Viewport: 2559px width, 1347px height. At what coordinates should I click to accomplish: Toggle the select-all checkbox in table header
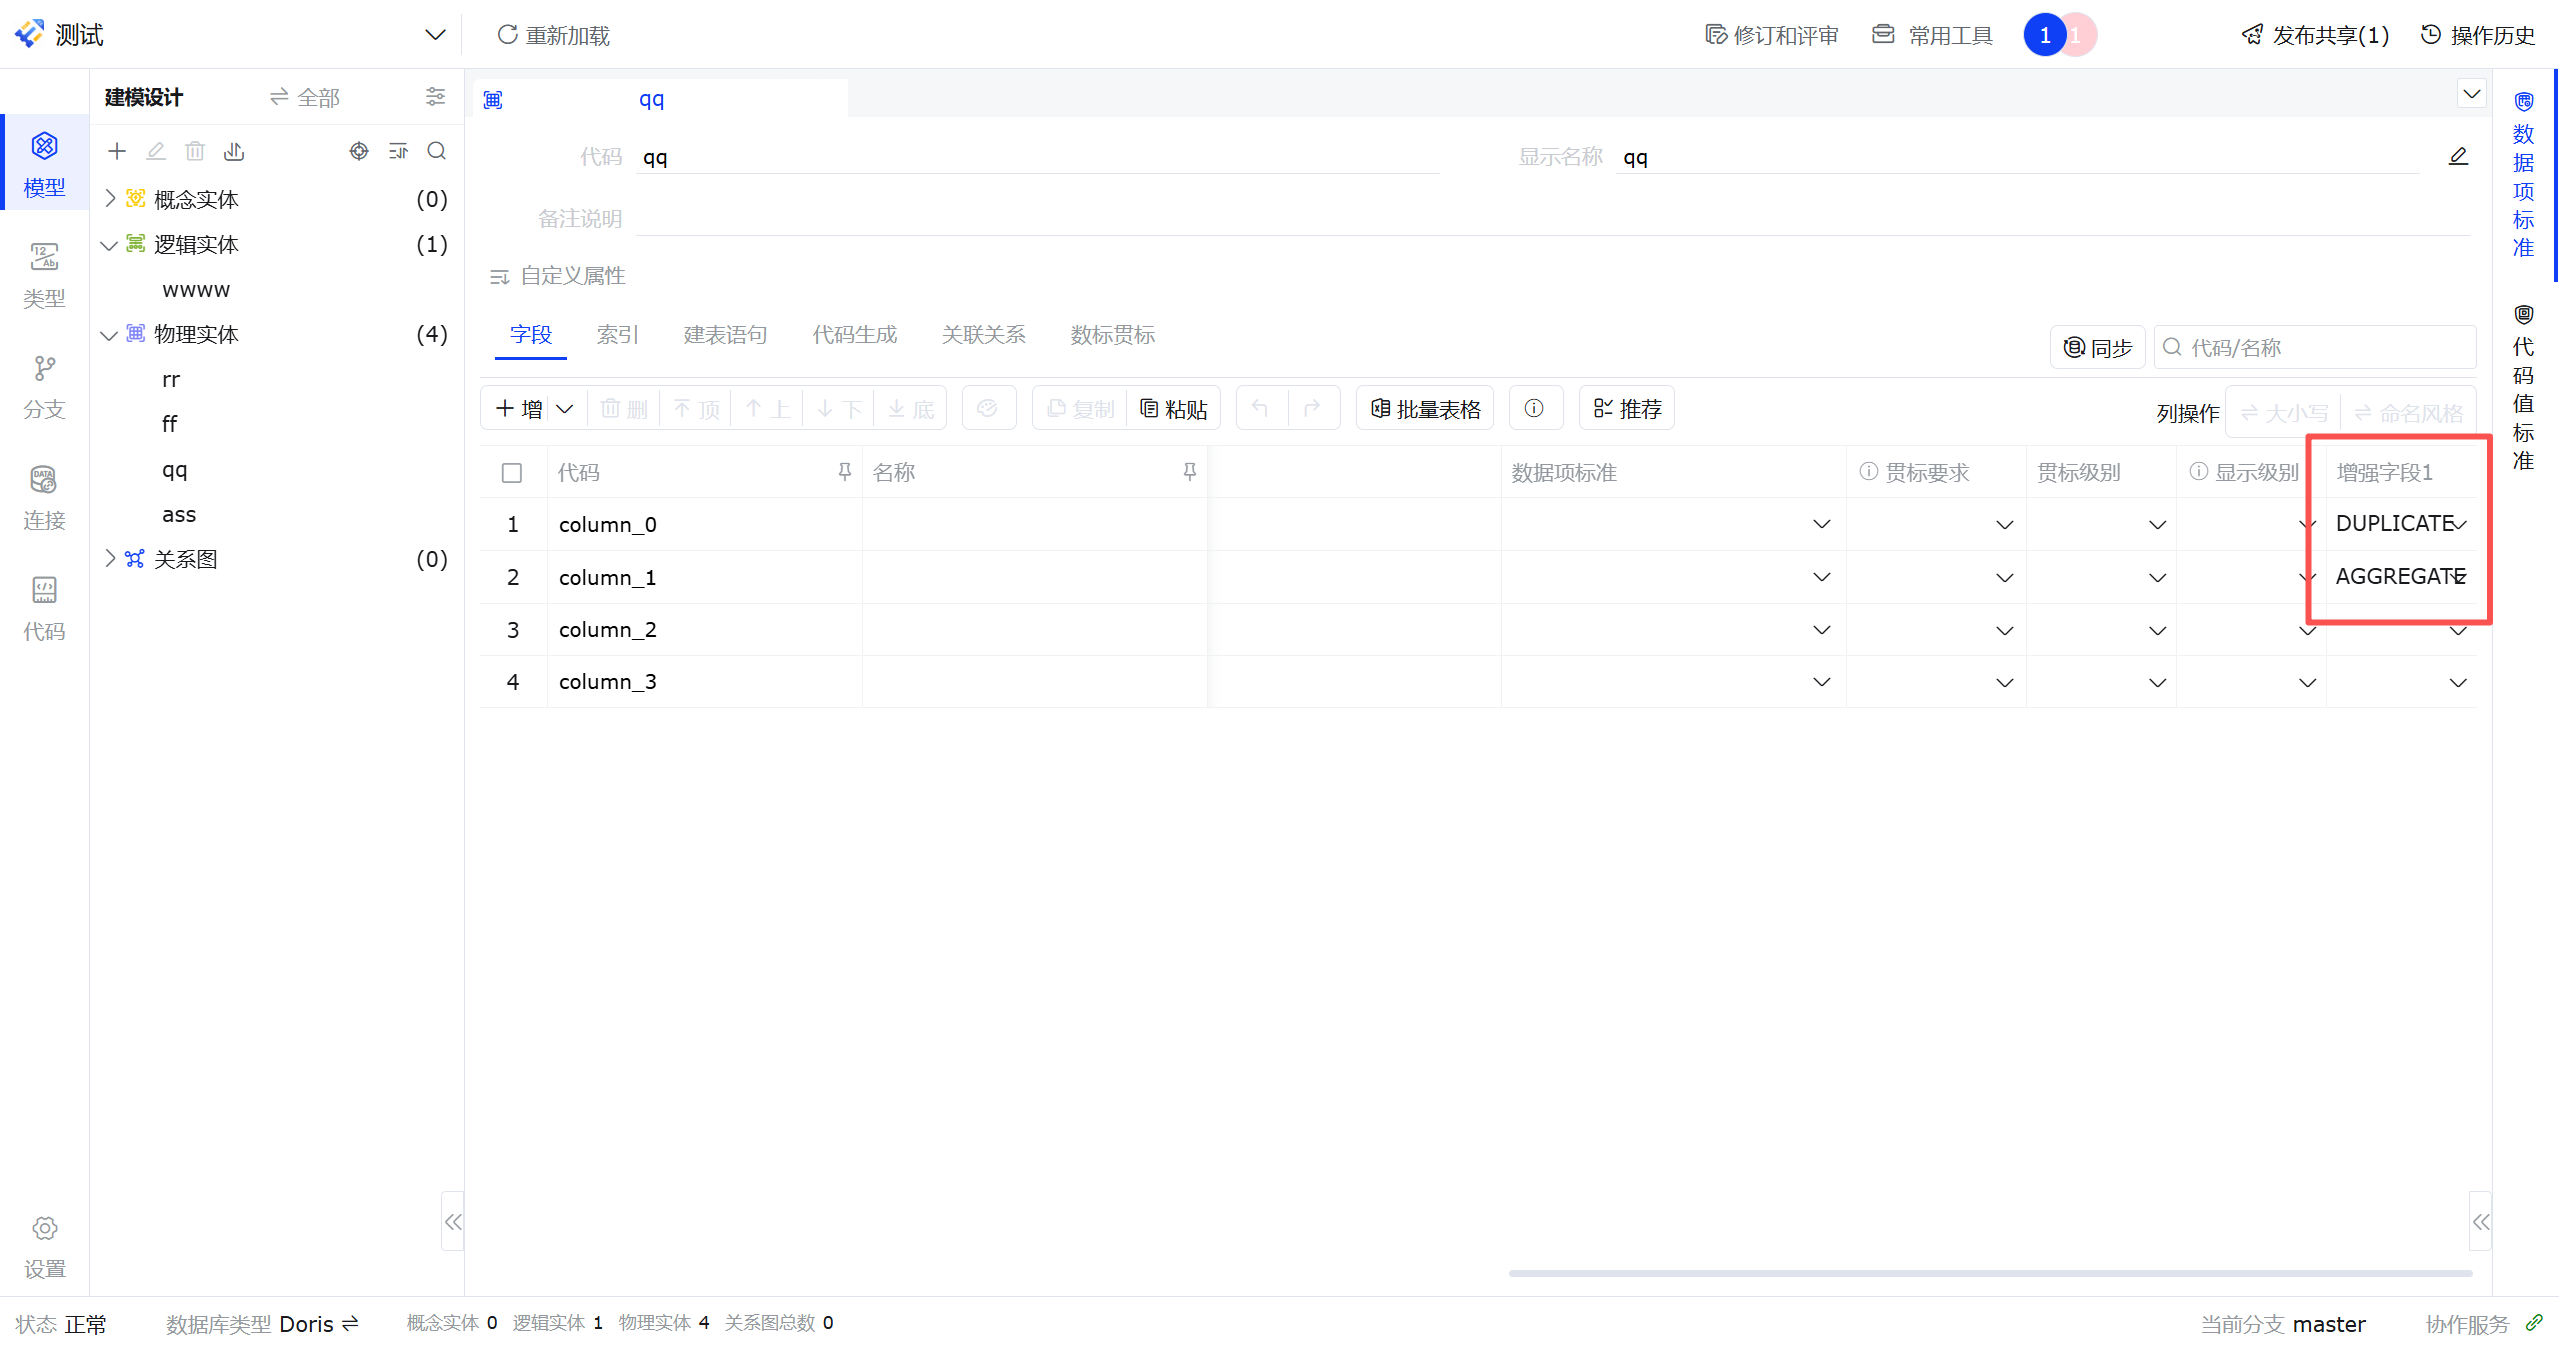click(512, 473)
